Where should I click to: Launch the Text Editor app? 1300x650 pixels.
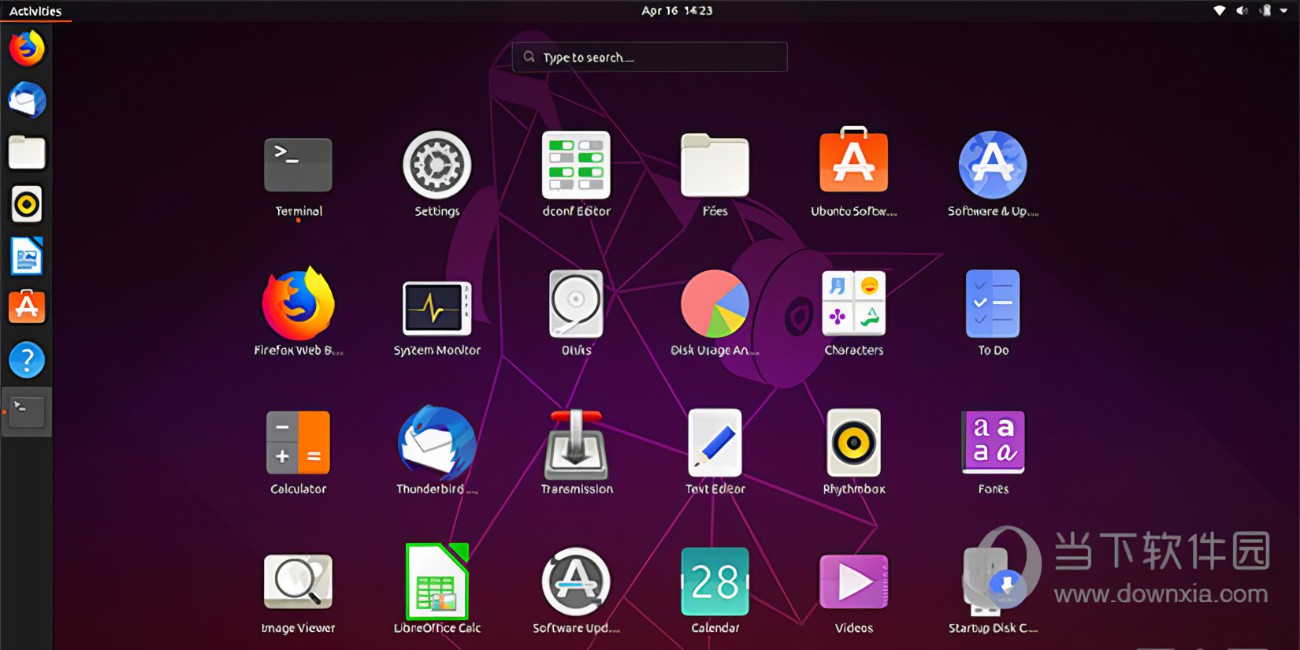point(715,443)
